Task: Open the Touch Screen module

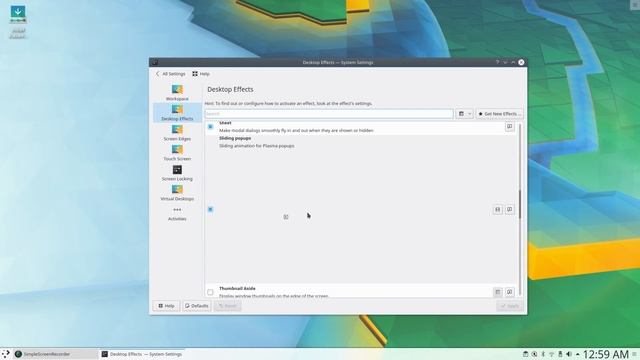Action: [177, 153]
